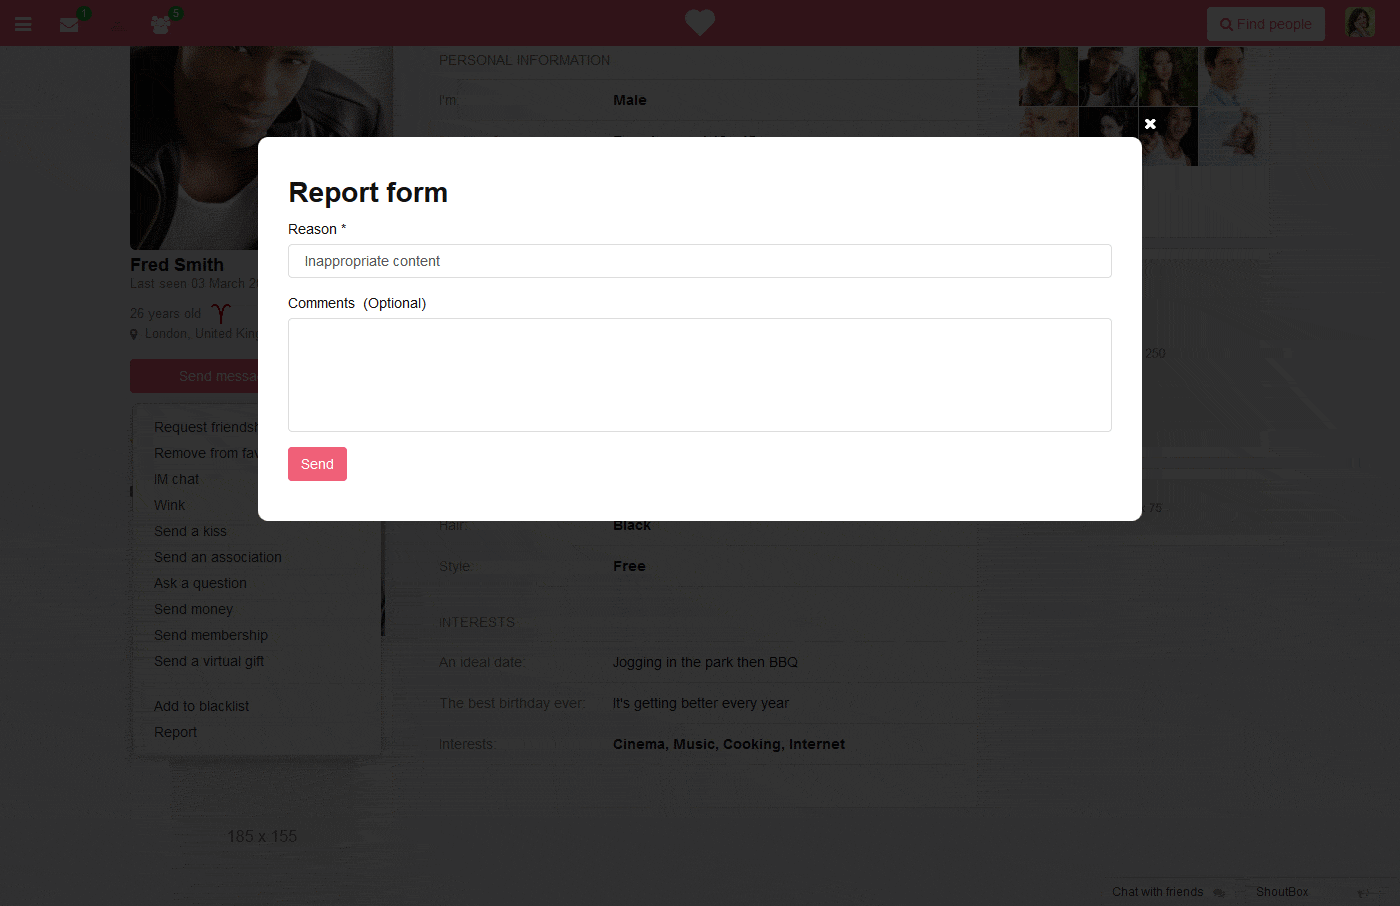Select Ask a question option
This screenshot has width=1400, height=906.
[x=200, y=583]
